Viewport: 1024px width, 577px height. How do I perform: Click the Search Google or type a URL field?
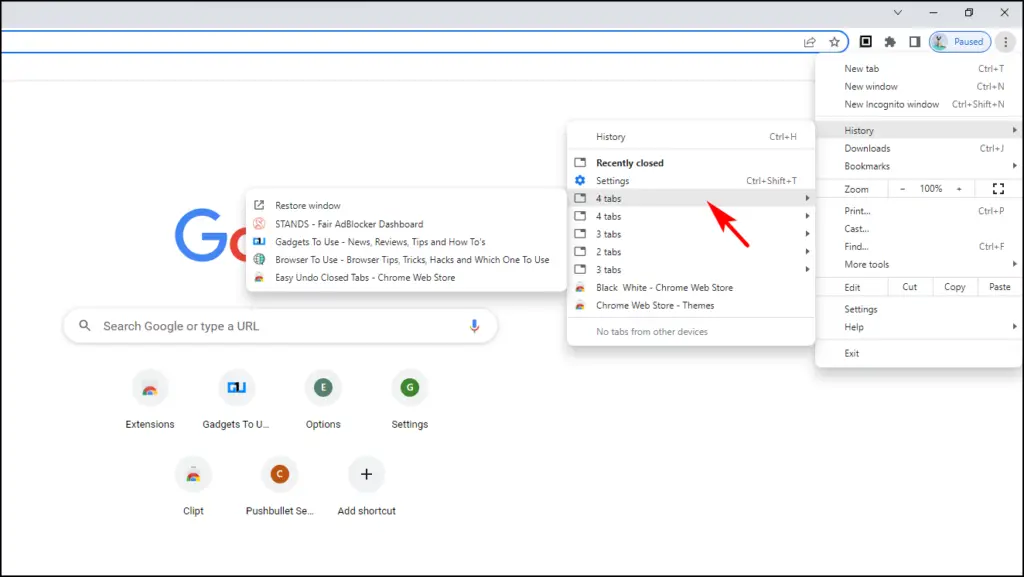(280, 326)
